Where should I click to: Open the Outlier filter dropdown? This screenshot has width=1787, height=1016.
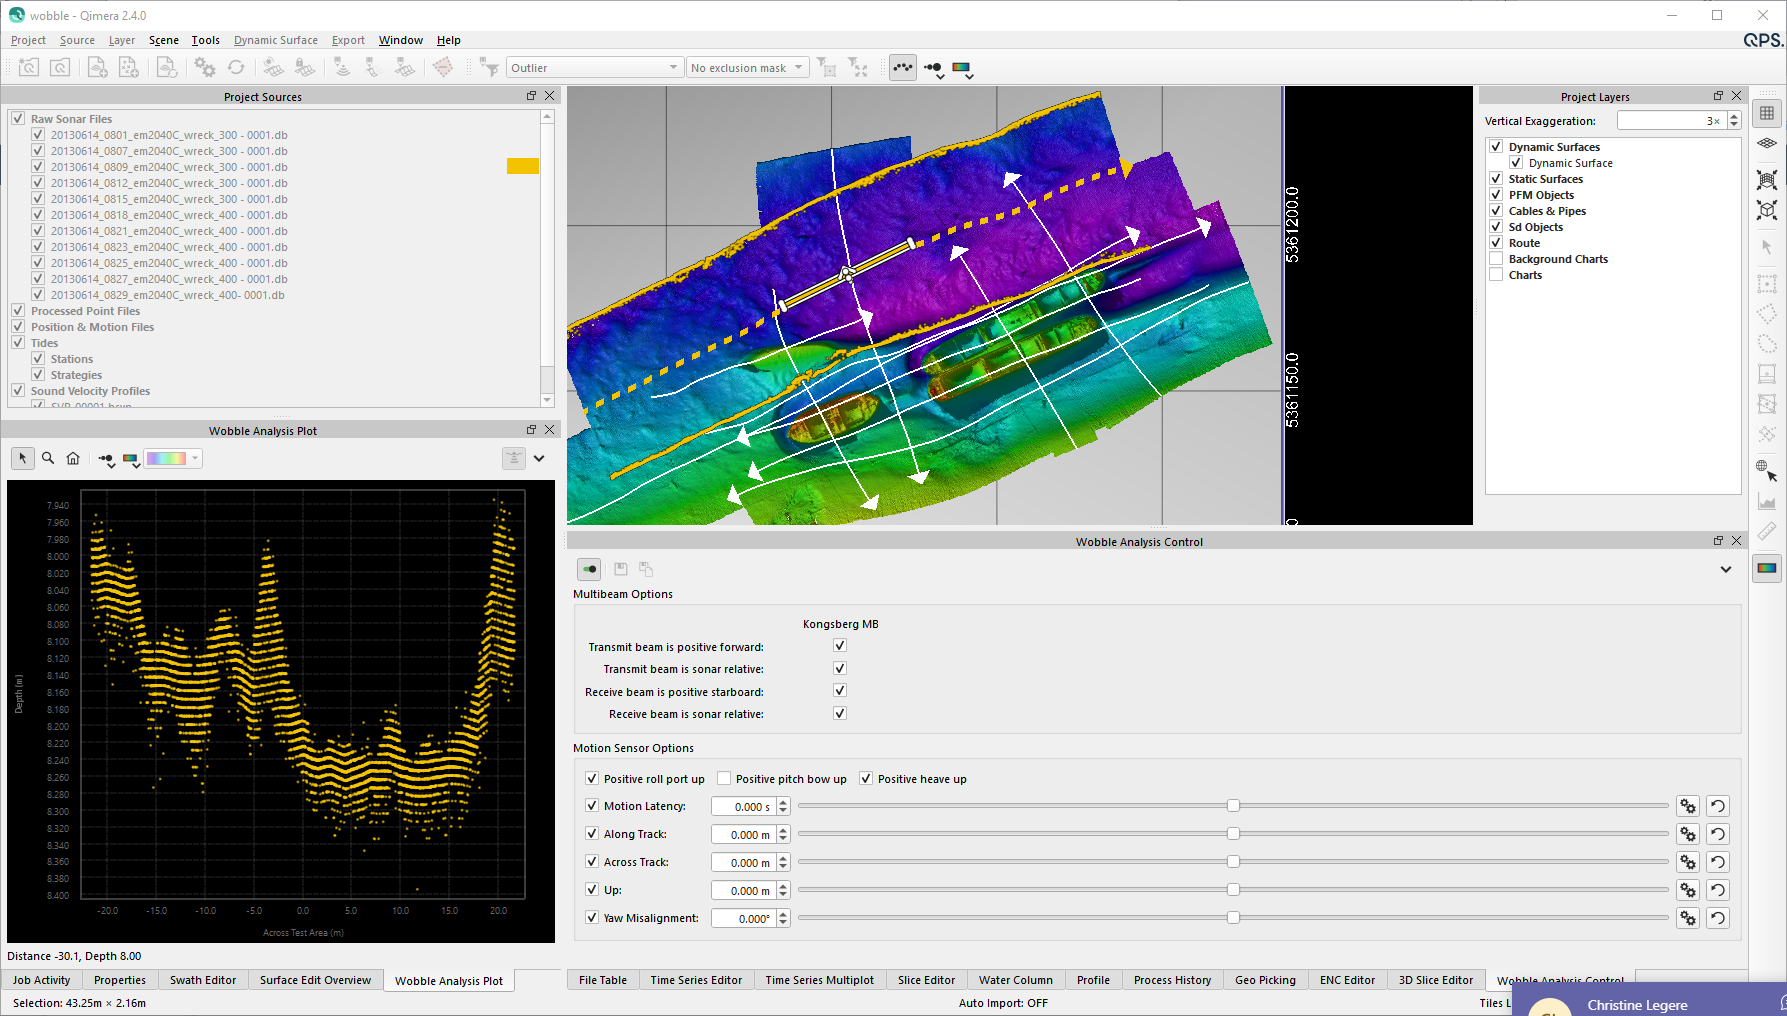(x=594, y=68)
